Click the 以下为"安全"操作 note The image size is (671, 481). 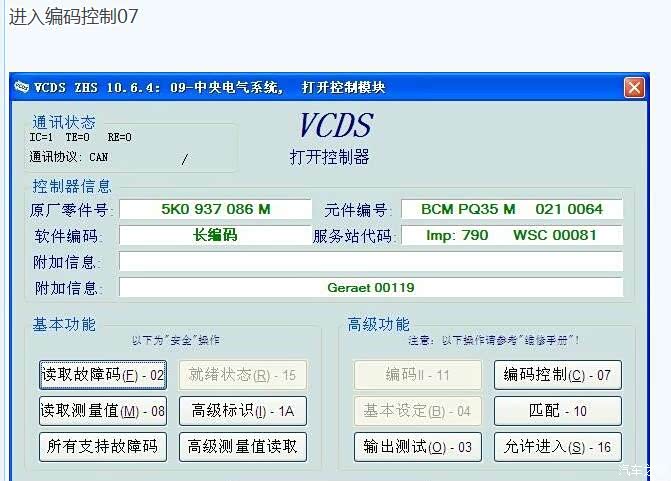[175, 341]
